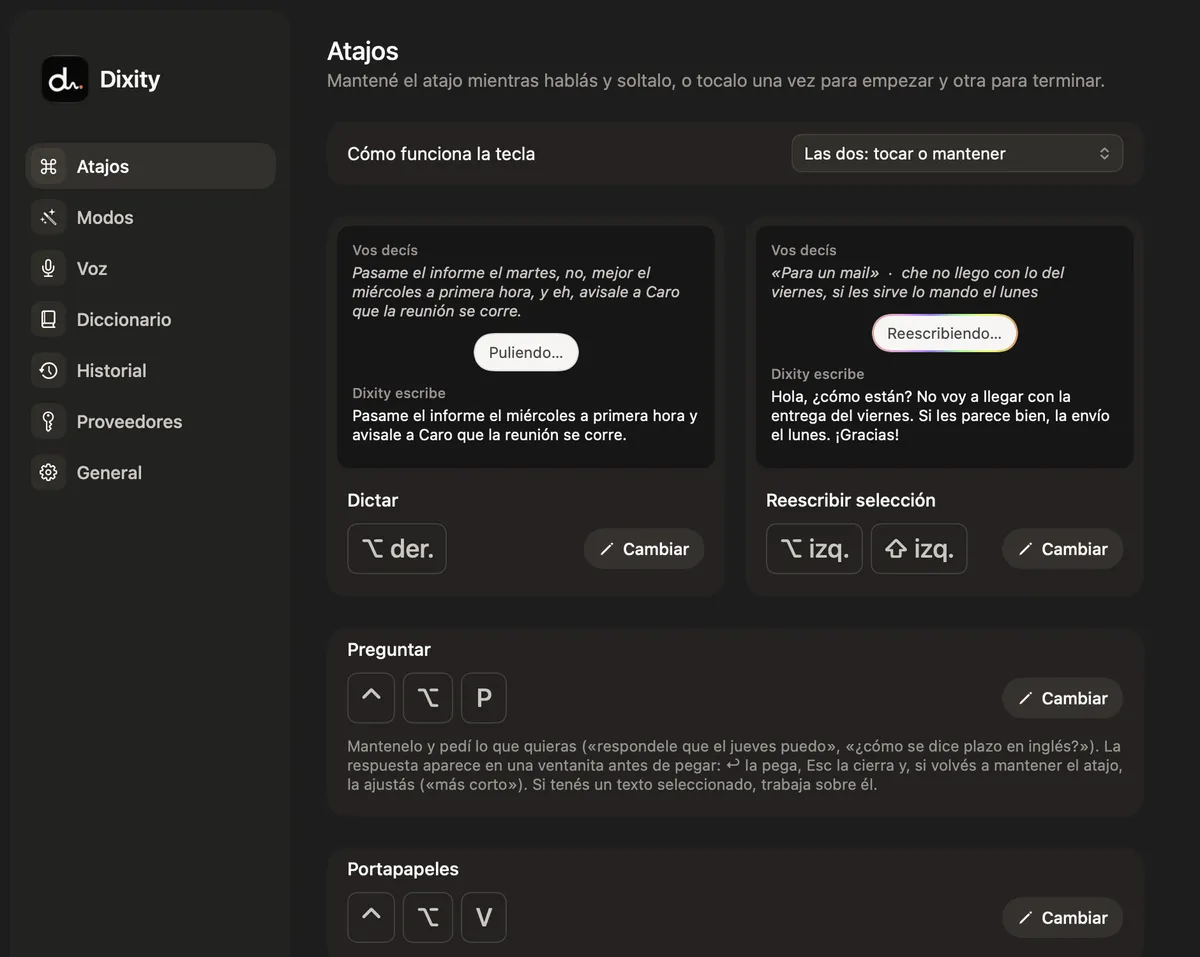Open the Modos section
This screenshot has height=957, width=1200.
(x=150, y=218)
